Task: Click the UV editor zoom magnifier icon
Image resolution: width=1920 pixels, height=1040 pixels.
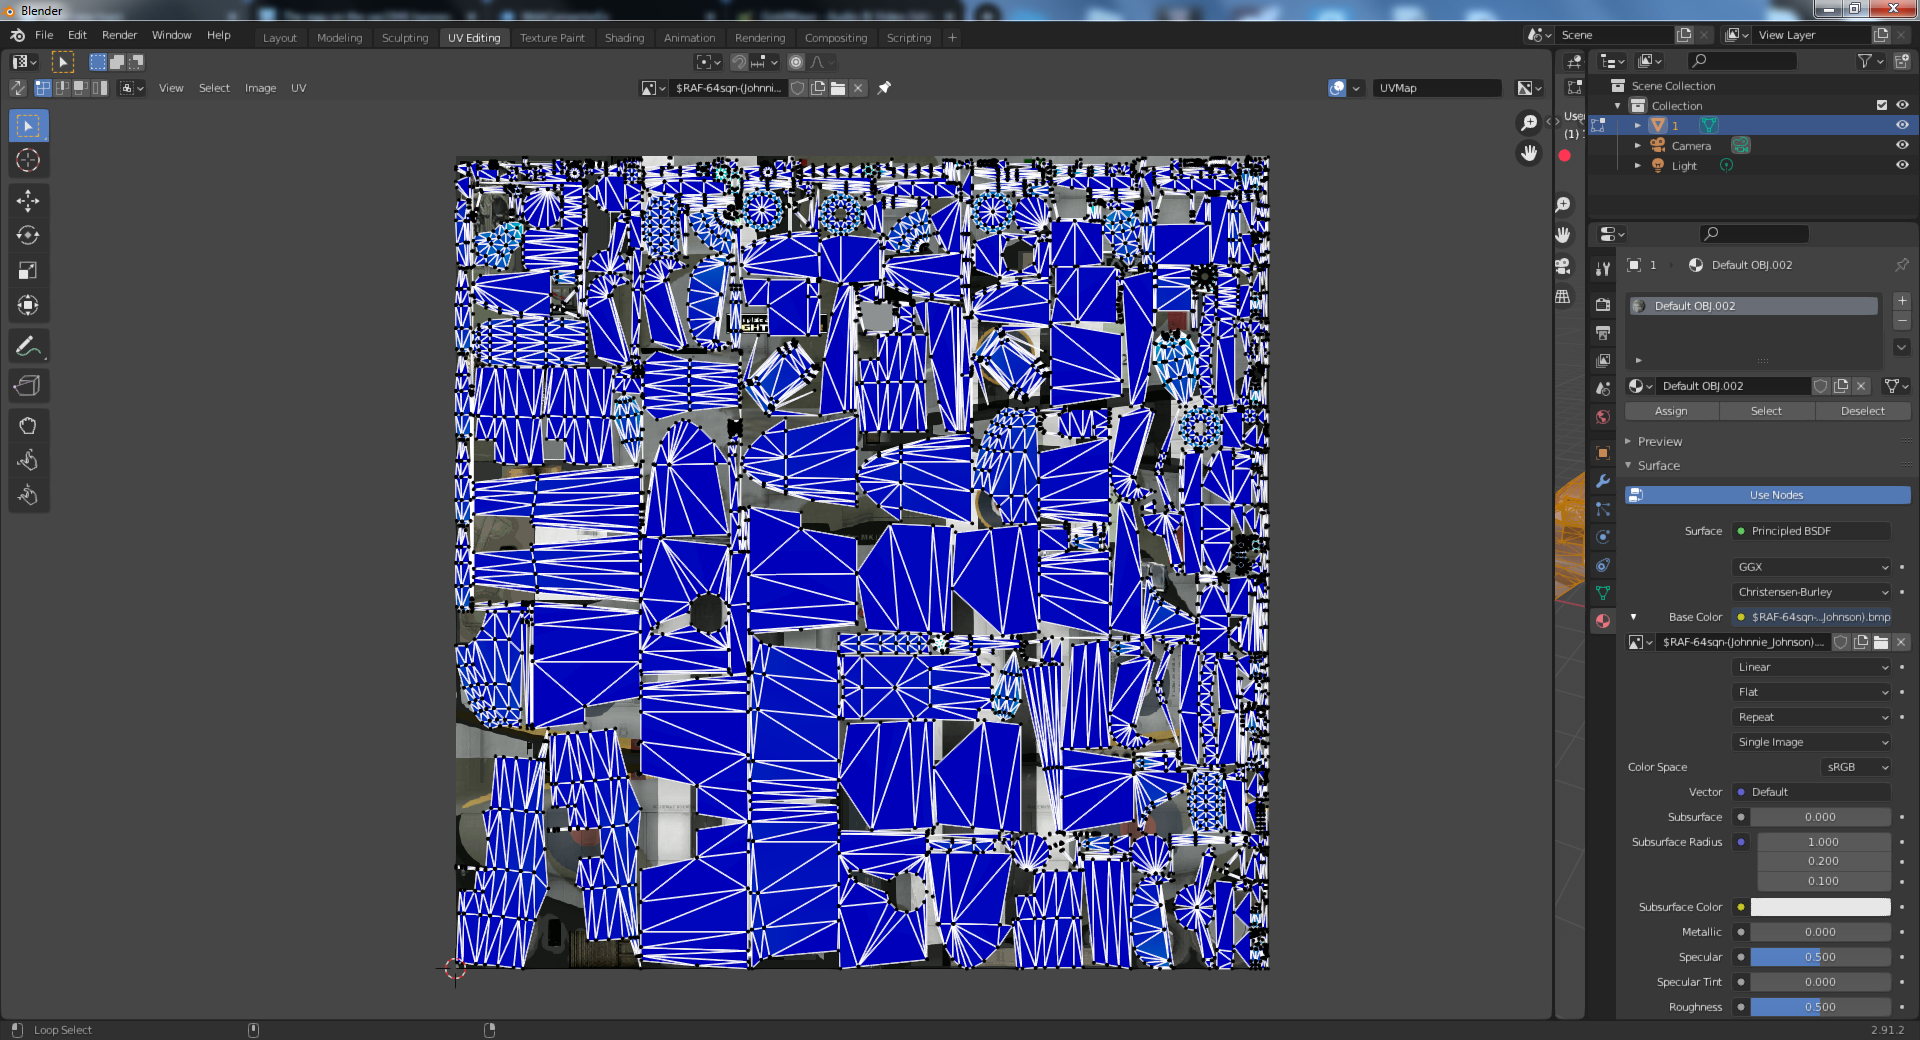Action: coord(1529,123)
